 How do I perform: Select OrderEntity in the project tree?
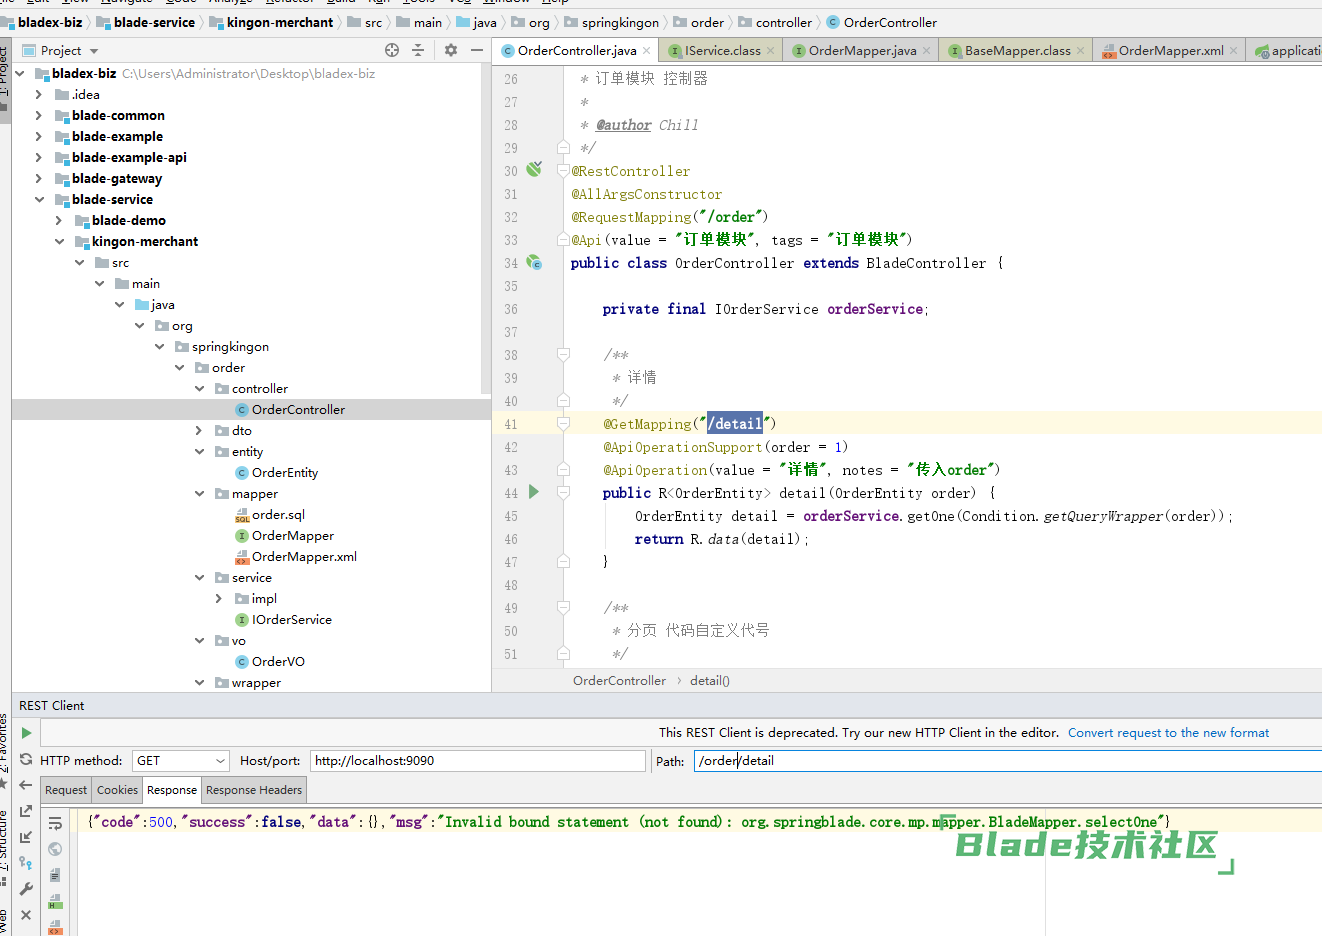point(285,472)
